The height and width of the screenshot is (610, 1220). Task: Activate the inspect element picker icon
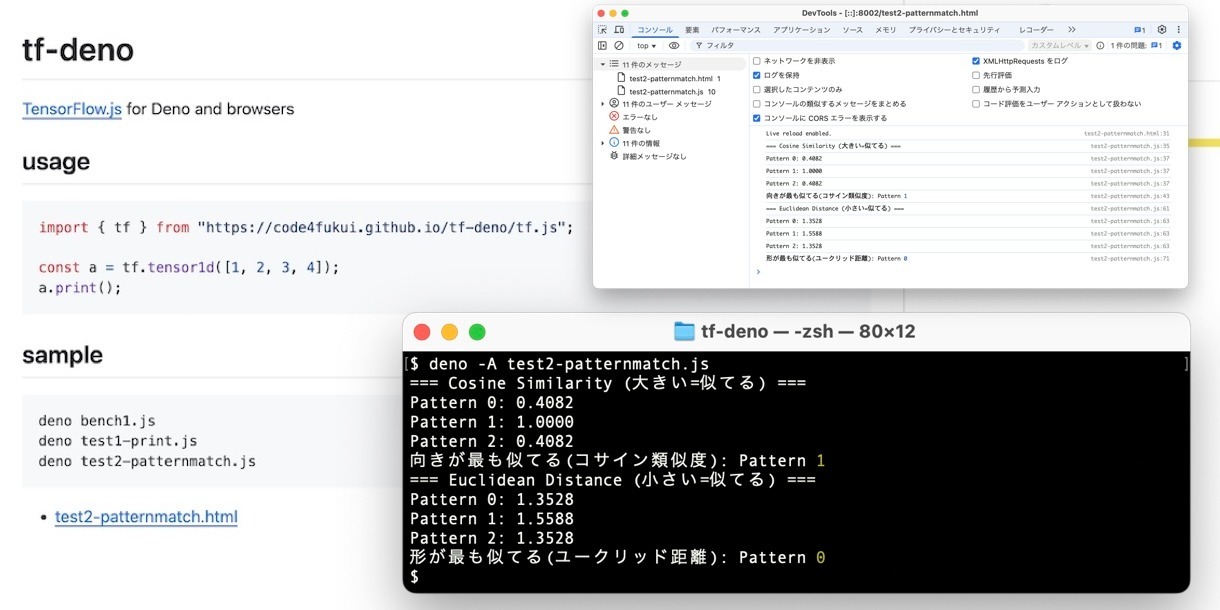(x=603, y=30)
